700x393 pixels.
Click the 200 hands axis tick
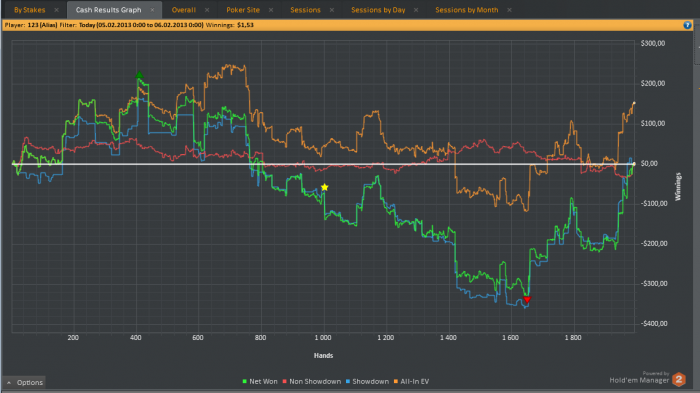[73, 338]
